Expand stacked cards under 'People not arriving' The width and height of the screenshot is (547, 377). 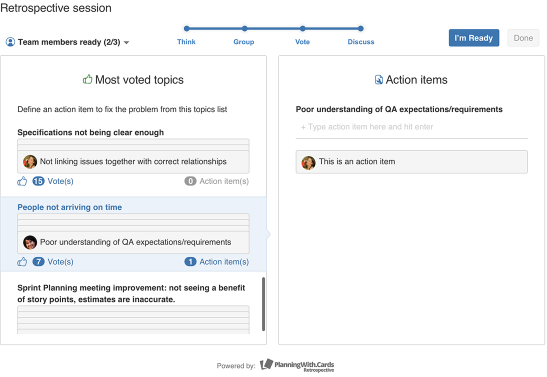[133, 223]
